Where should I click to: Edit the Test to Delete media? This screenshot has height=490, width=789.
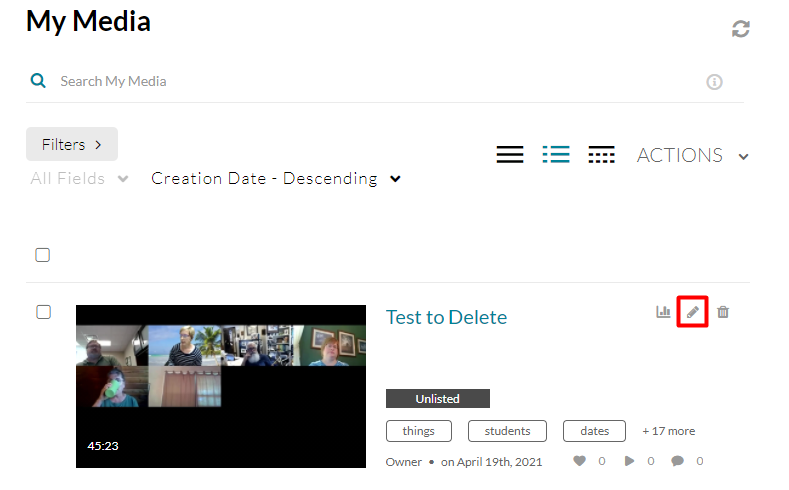click(x=693, y=312)
